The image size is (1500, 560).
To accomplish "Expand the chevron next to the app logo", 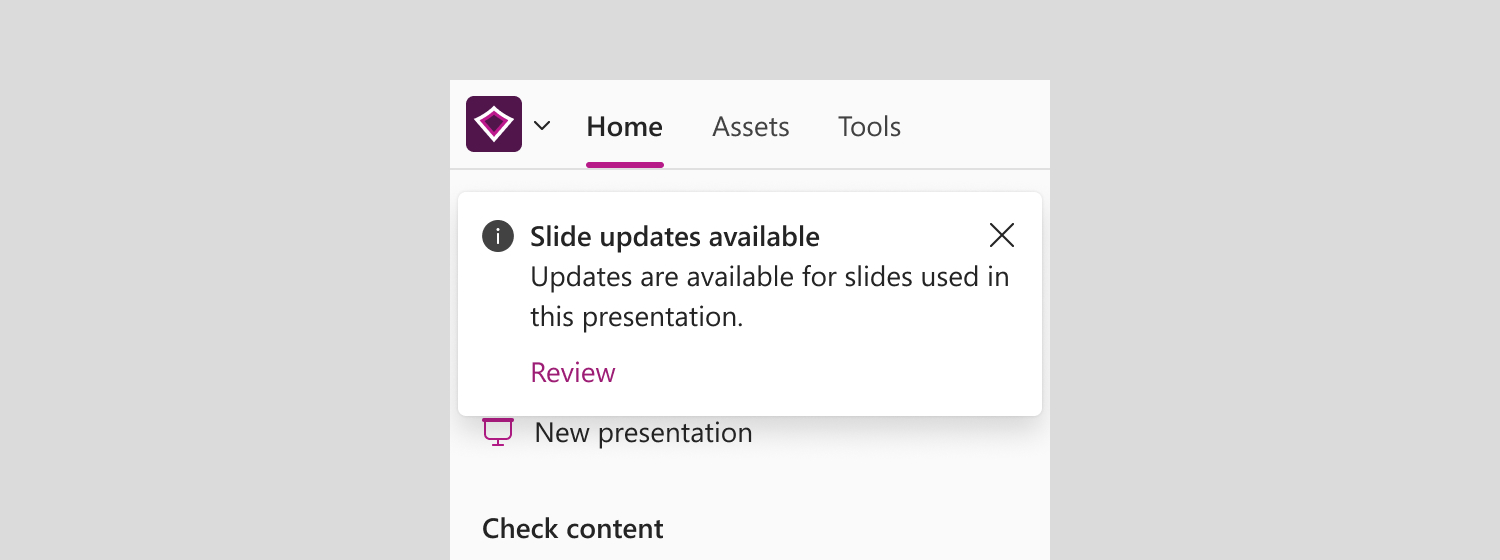I will [542, 126].
